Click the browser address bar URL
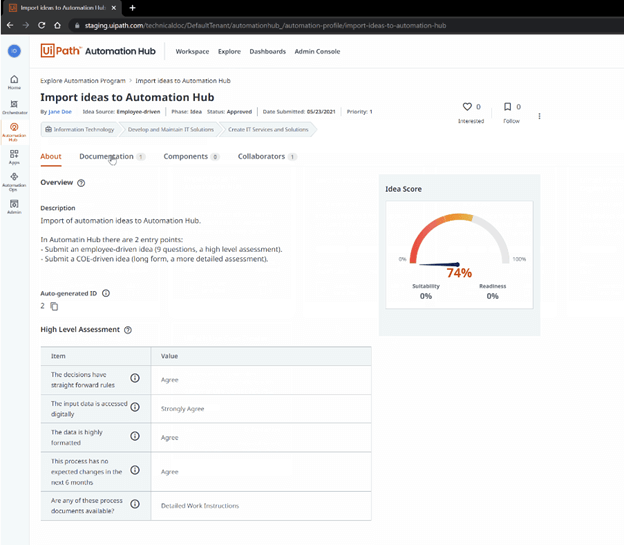Screen dimensions: 624x545 [x=265, y=25]
